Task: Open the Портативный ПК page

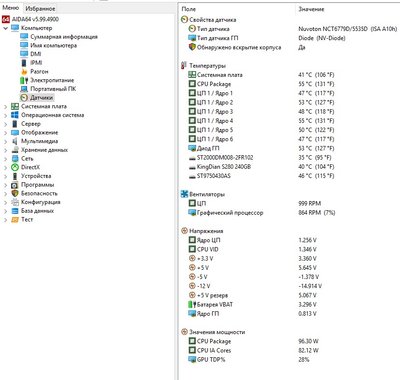Action: click(53, 89)
